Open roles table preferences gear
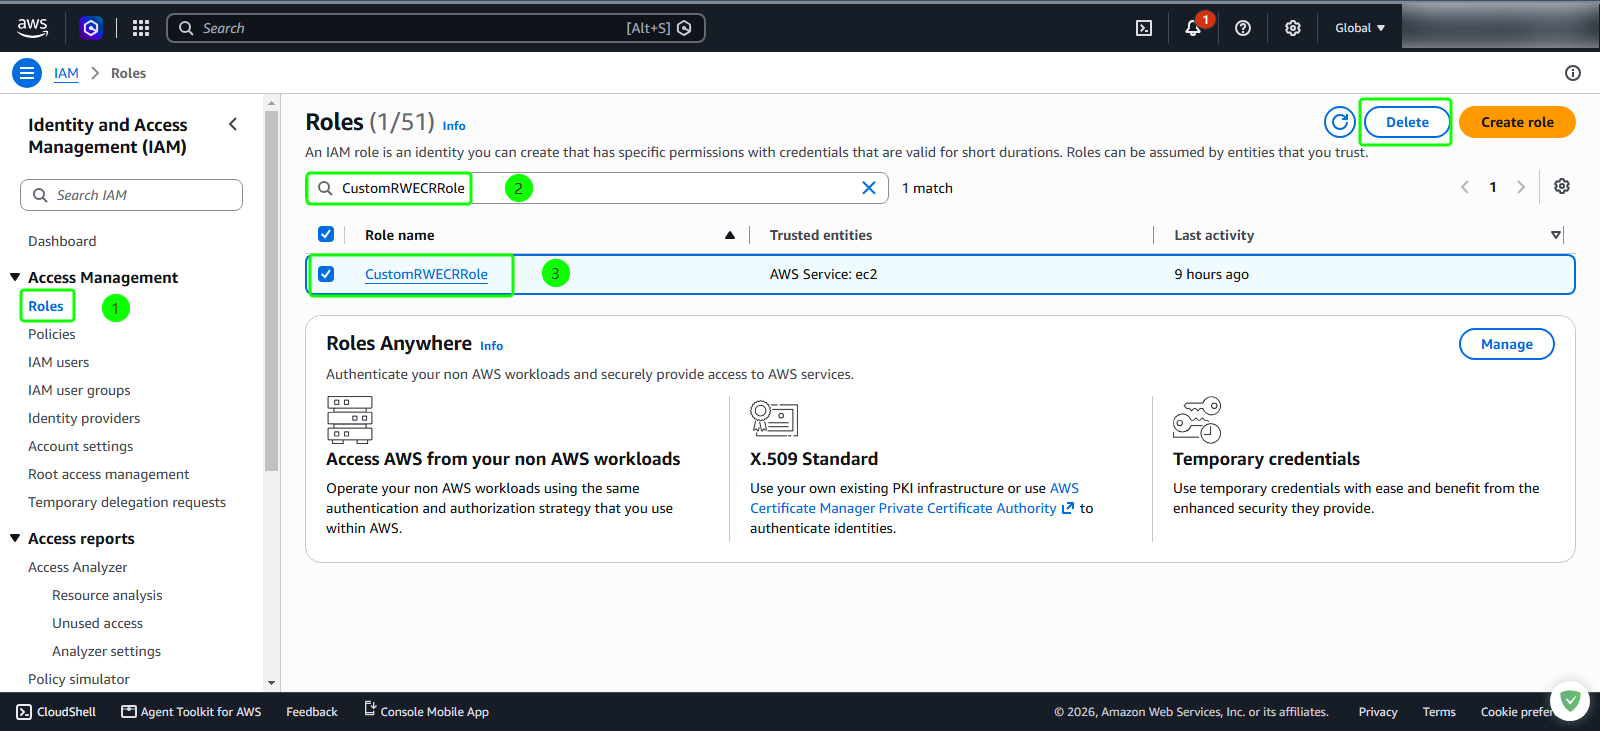 tap(1562, 187)
